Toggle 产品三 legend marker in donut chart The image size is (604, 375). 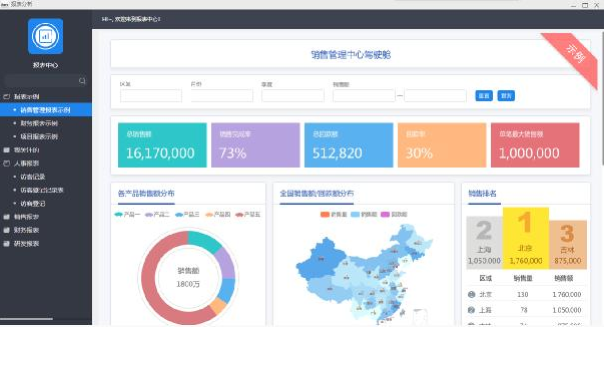pos(179,214)
